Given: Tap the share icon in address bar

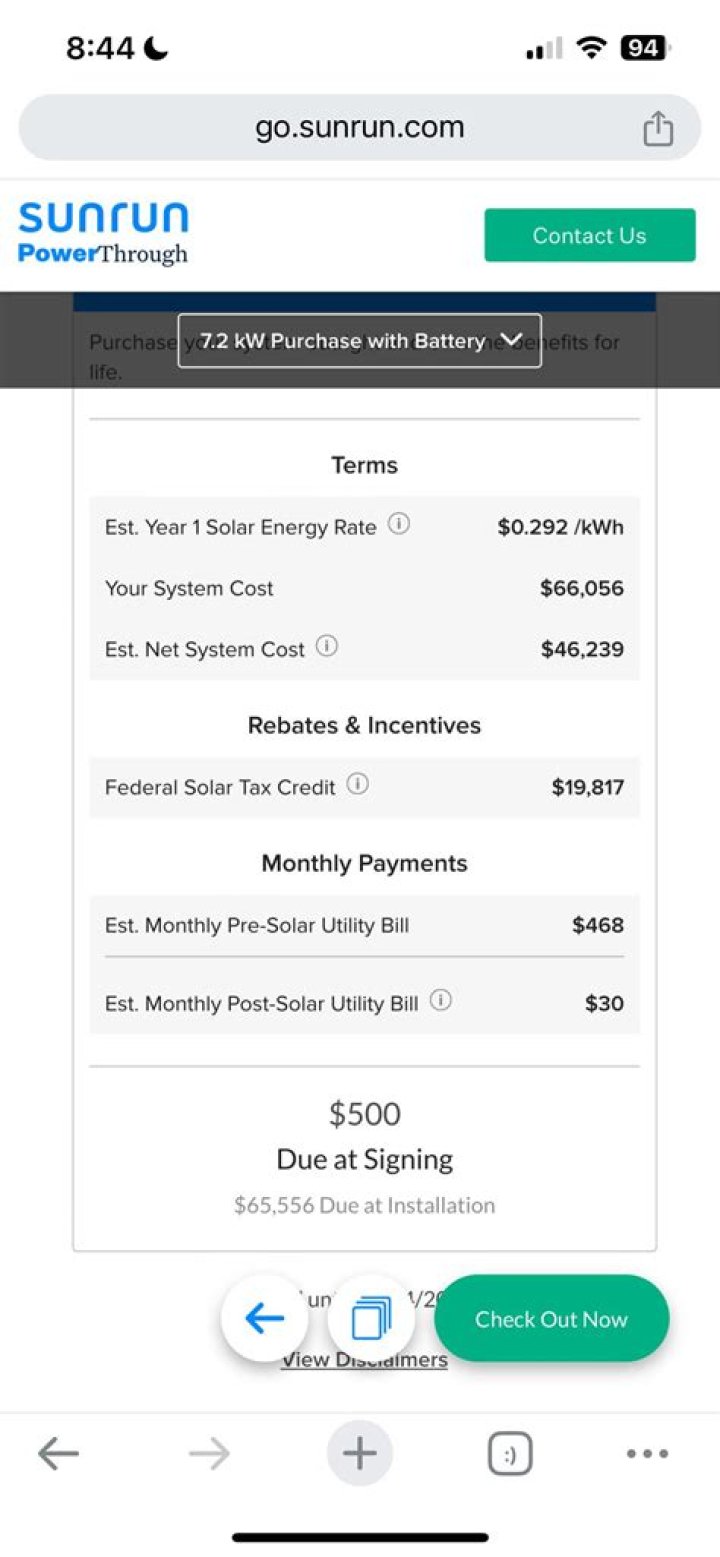Looking at the screenshot, I should [657, 128].
